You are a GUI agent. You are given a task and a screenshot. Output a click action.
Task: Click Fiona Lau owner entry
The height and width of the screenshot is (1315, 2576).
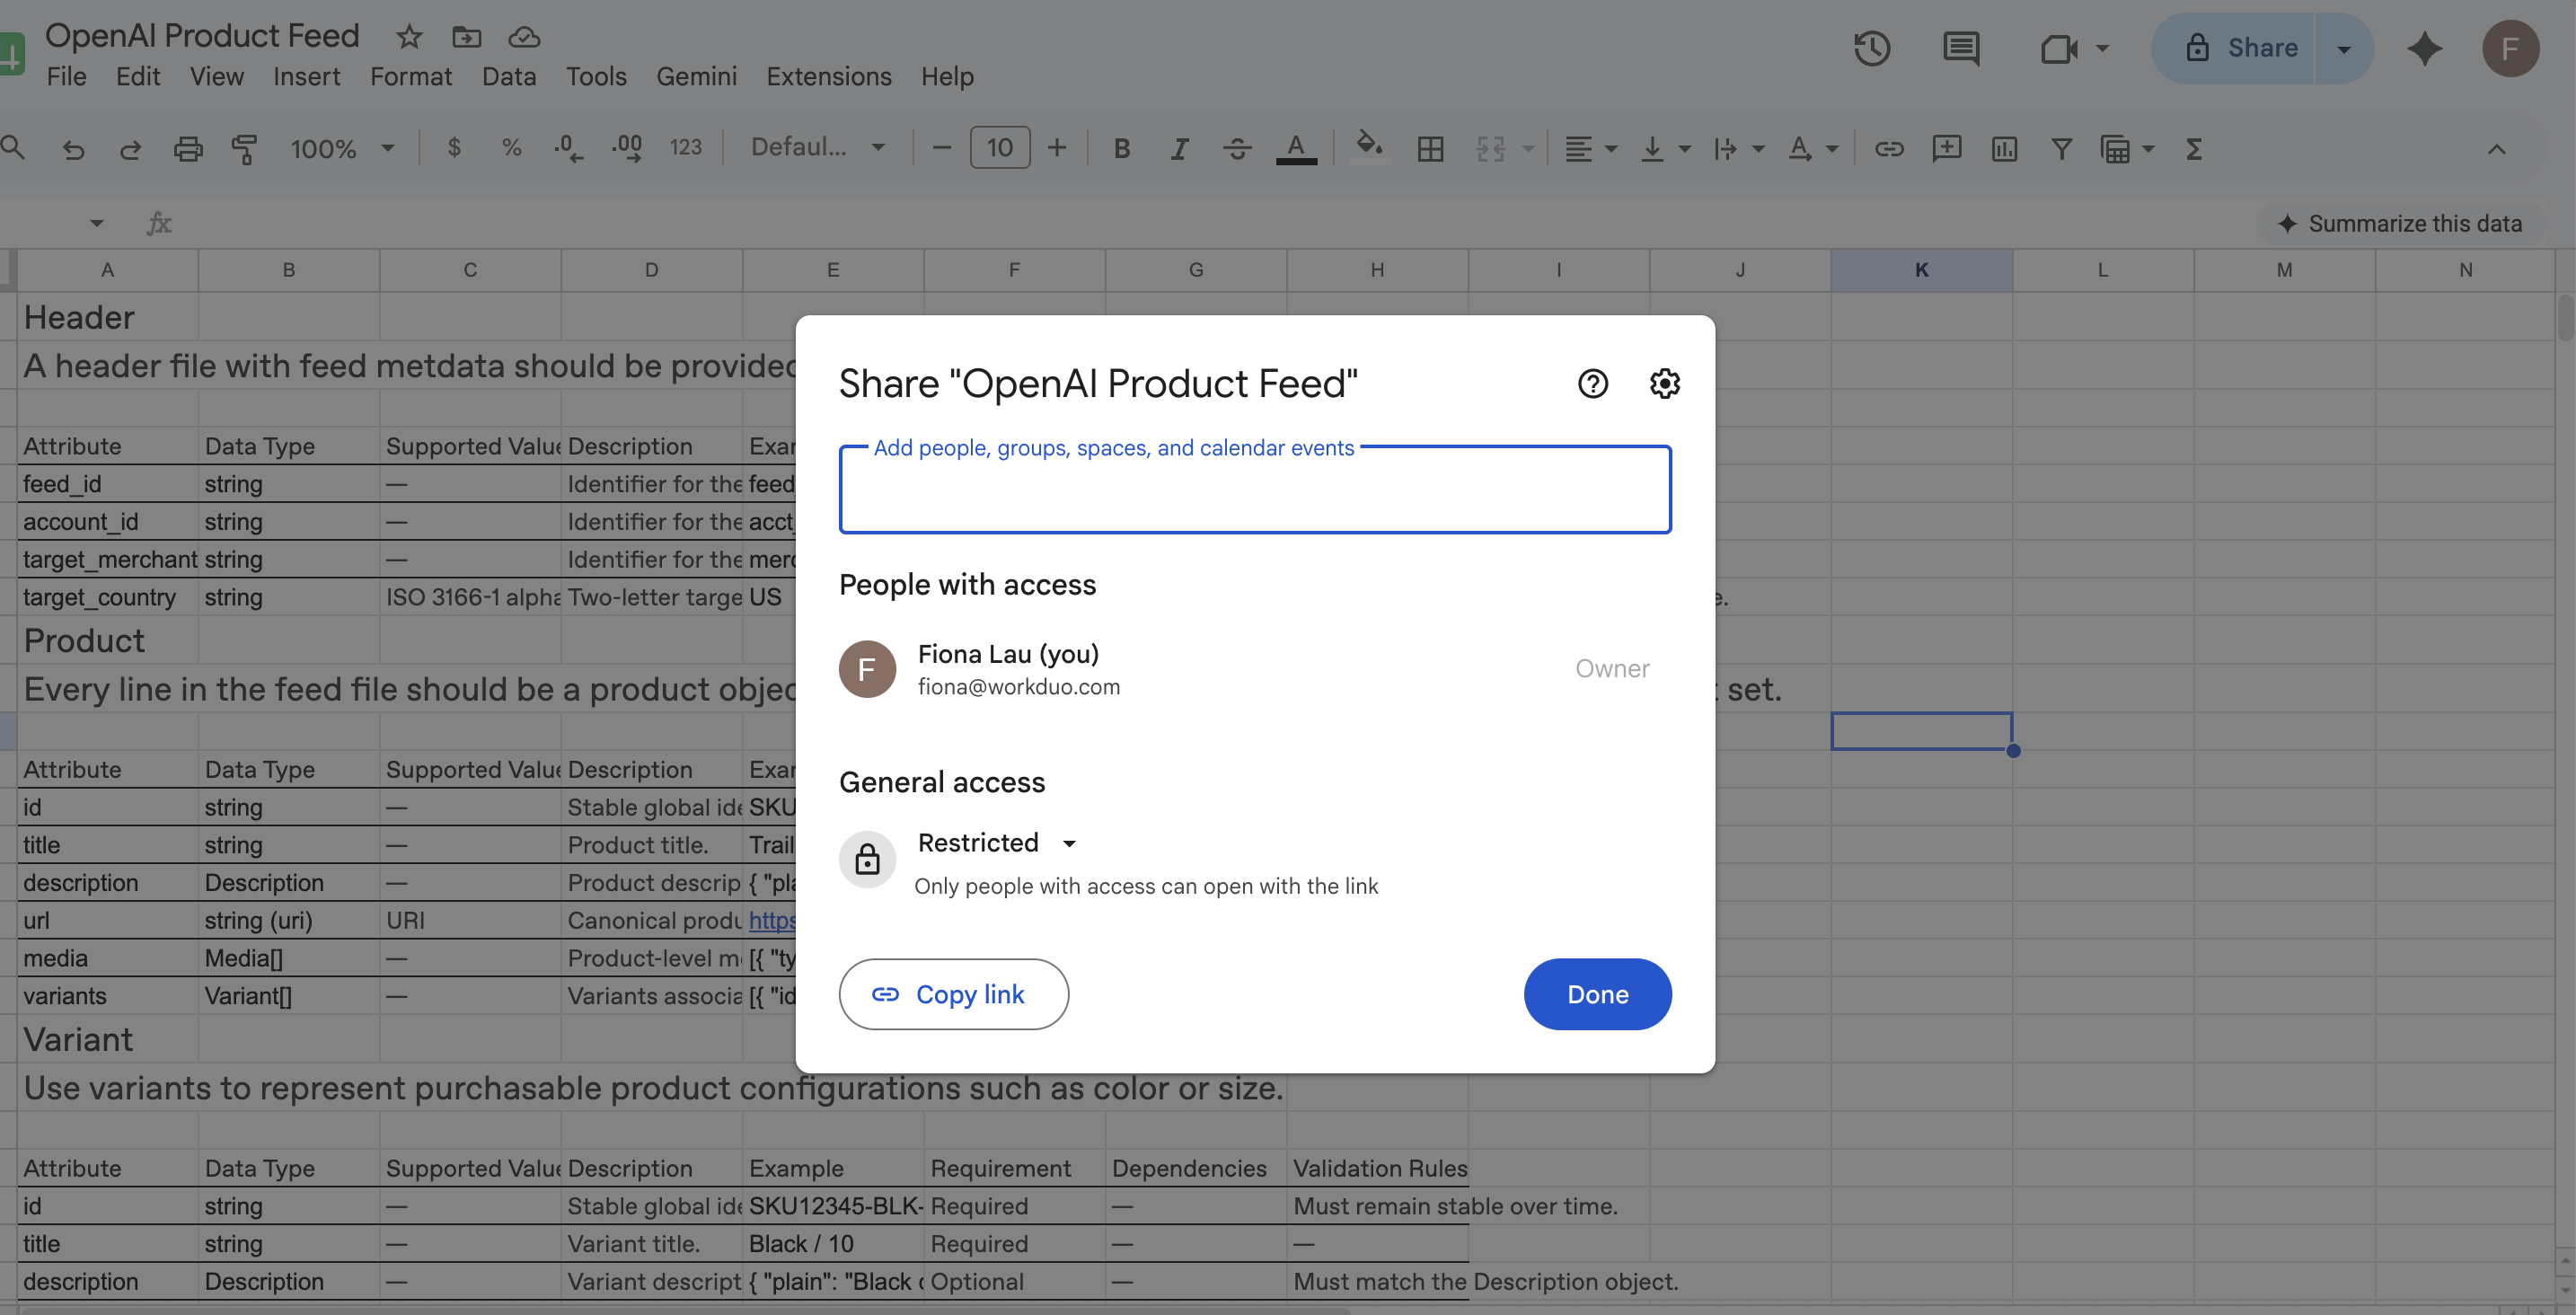pyautogui.click(x=1255, y=669)
